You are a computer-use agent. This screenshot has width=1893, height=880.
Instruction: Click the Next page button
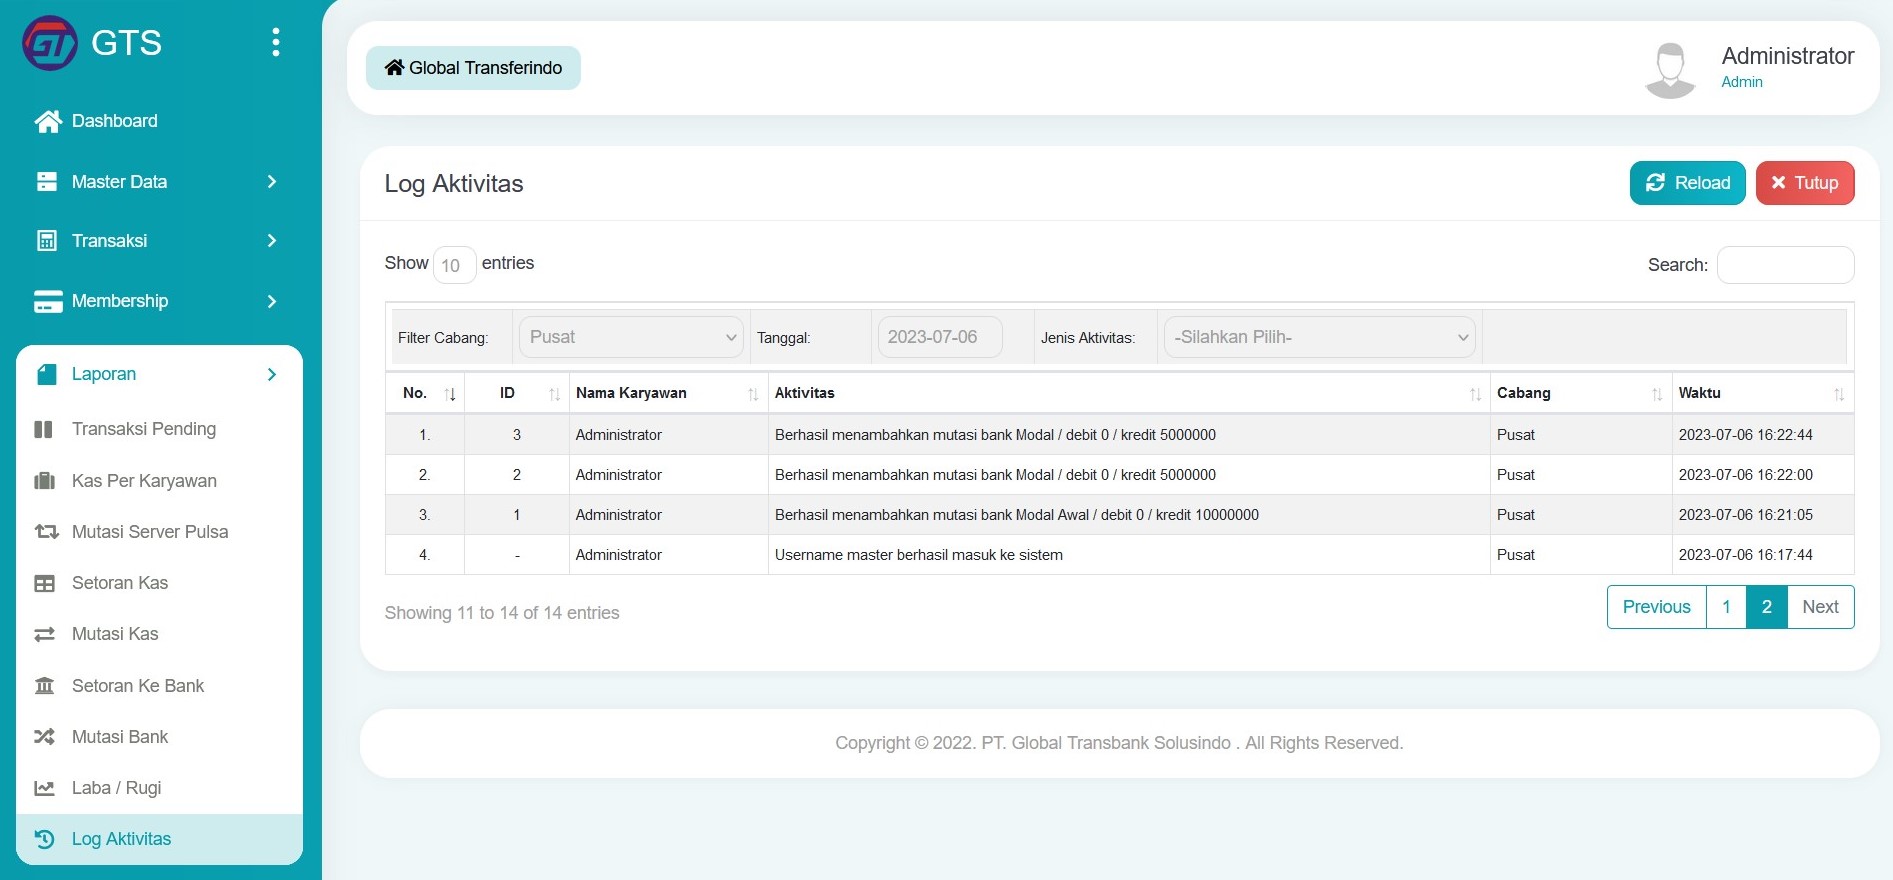[x=1820, y=607]
